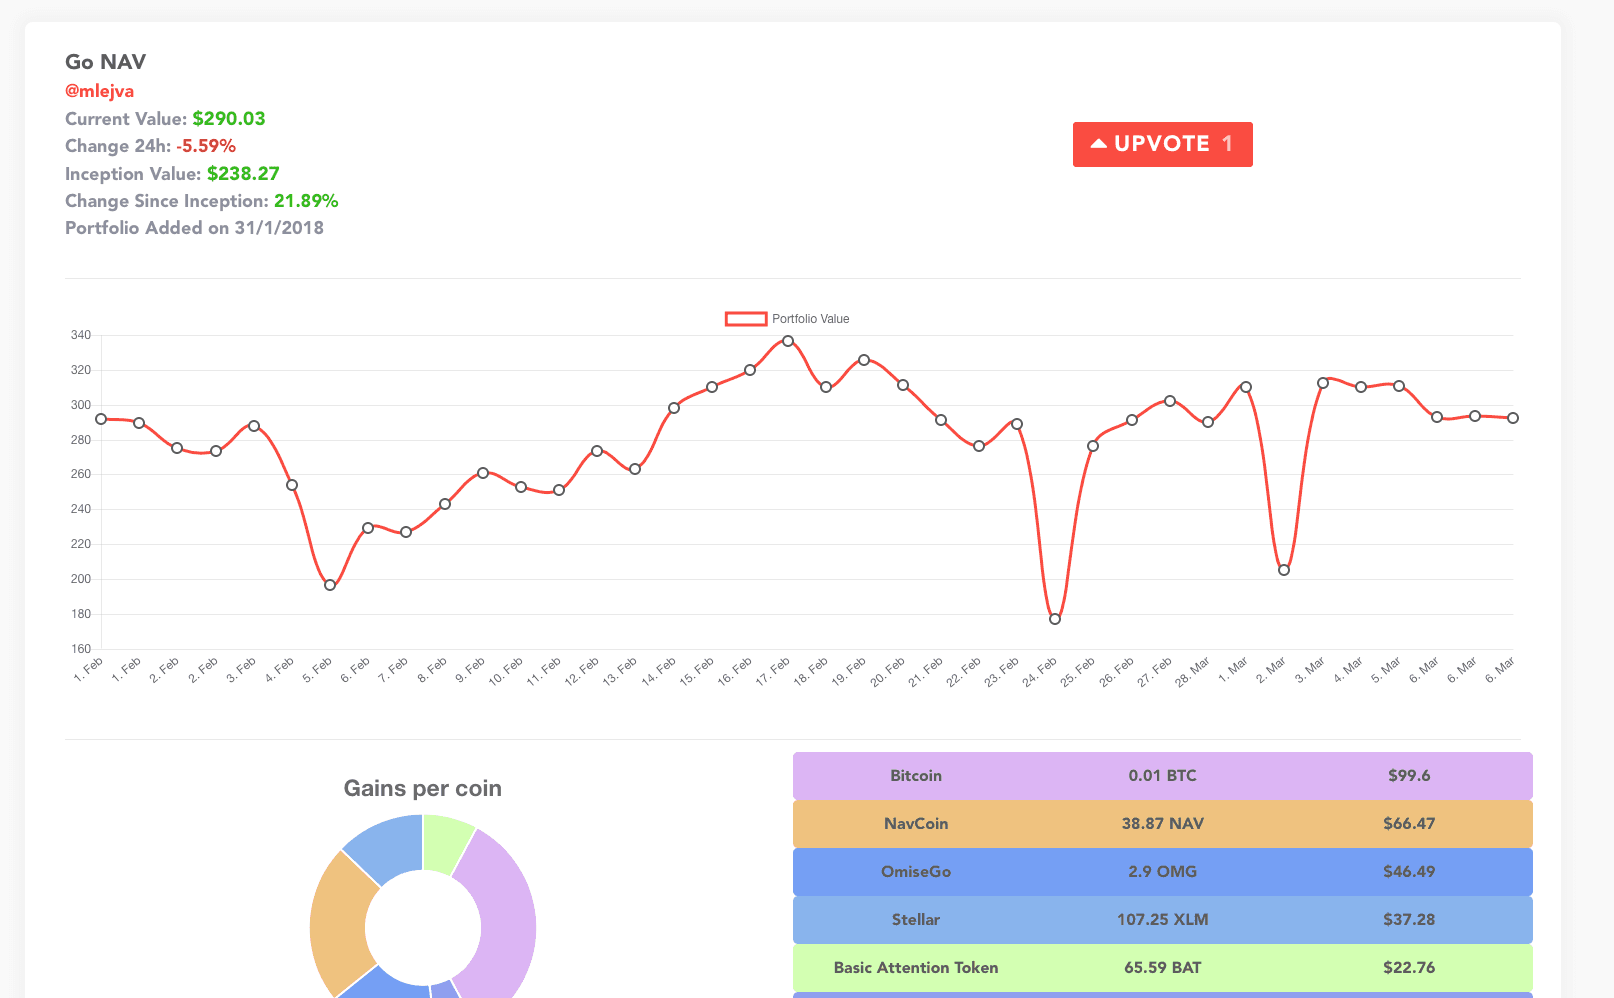Viewport: 1614px width, 998px height.
Task: Click the Stellar holdings row
Action: pyautogui.click(x=1162, y=920)
